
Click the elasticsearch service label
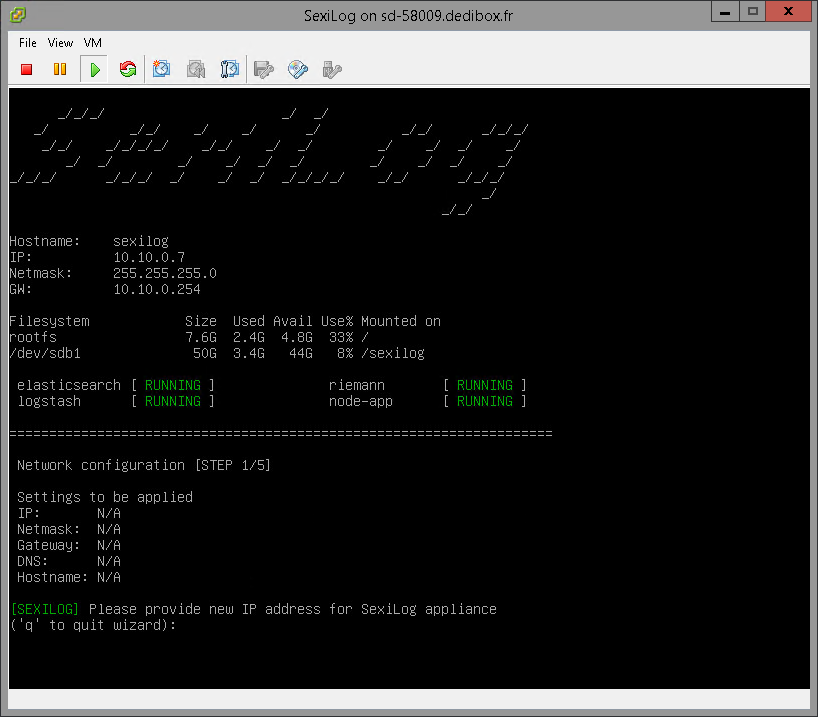click(x=69, y=386)
